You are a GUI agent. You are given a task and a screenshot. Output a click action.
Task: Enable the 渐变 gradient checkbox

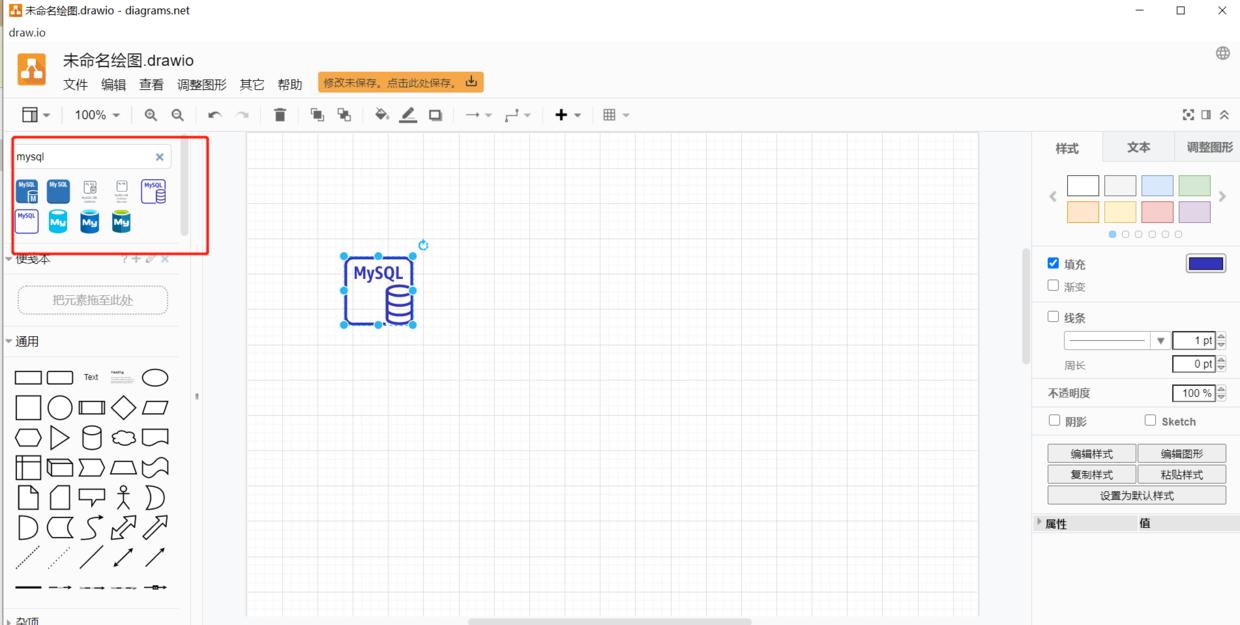[x=1053, y=286]
